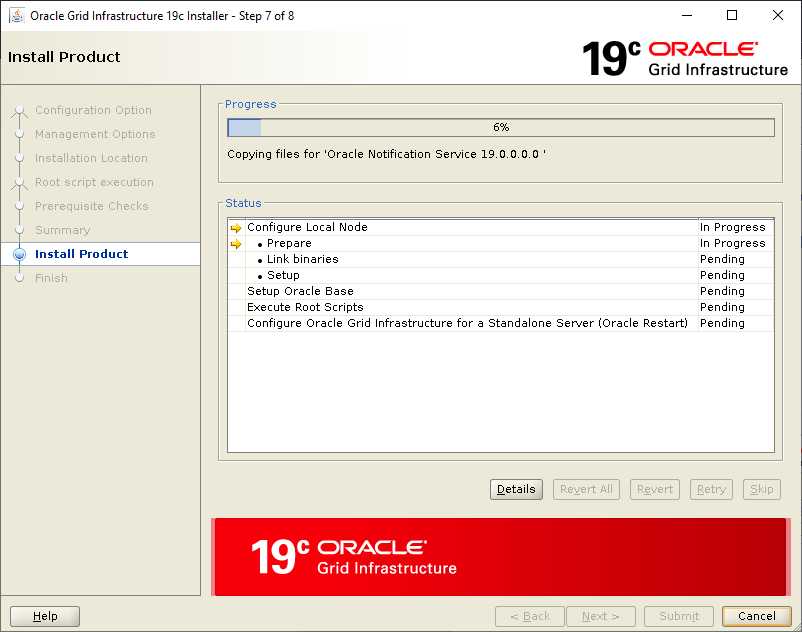Click the red Oracle 19c Grid Infrastructure banner
This screenshot has width=802, height=632.
[500, 557]
